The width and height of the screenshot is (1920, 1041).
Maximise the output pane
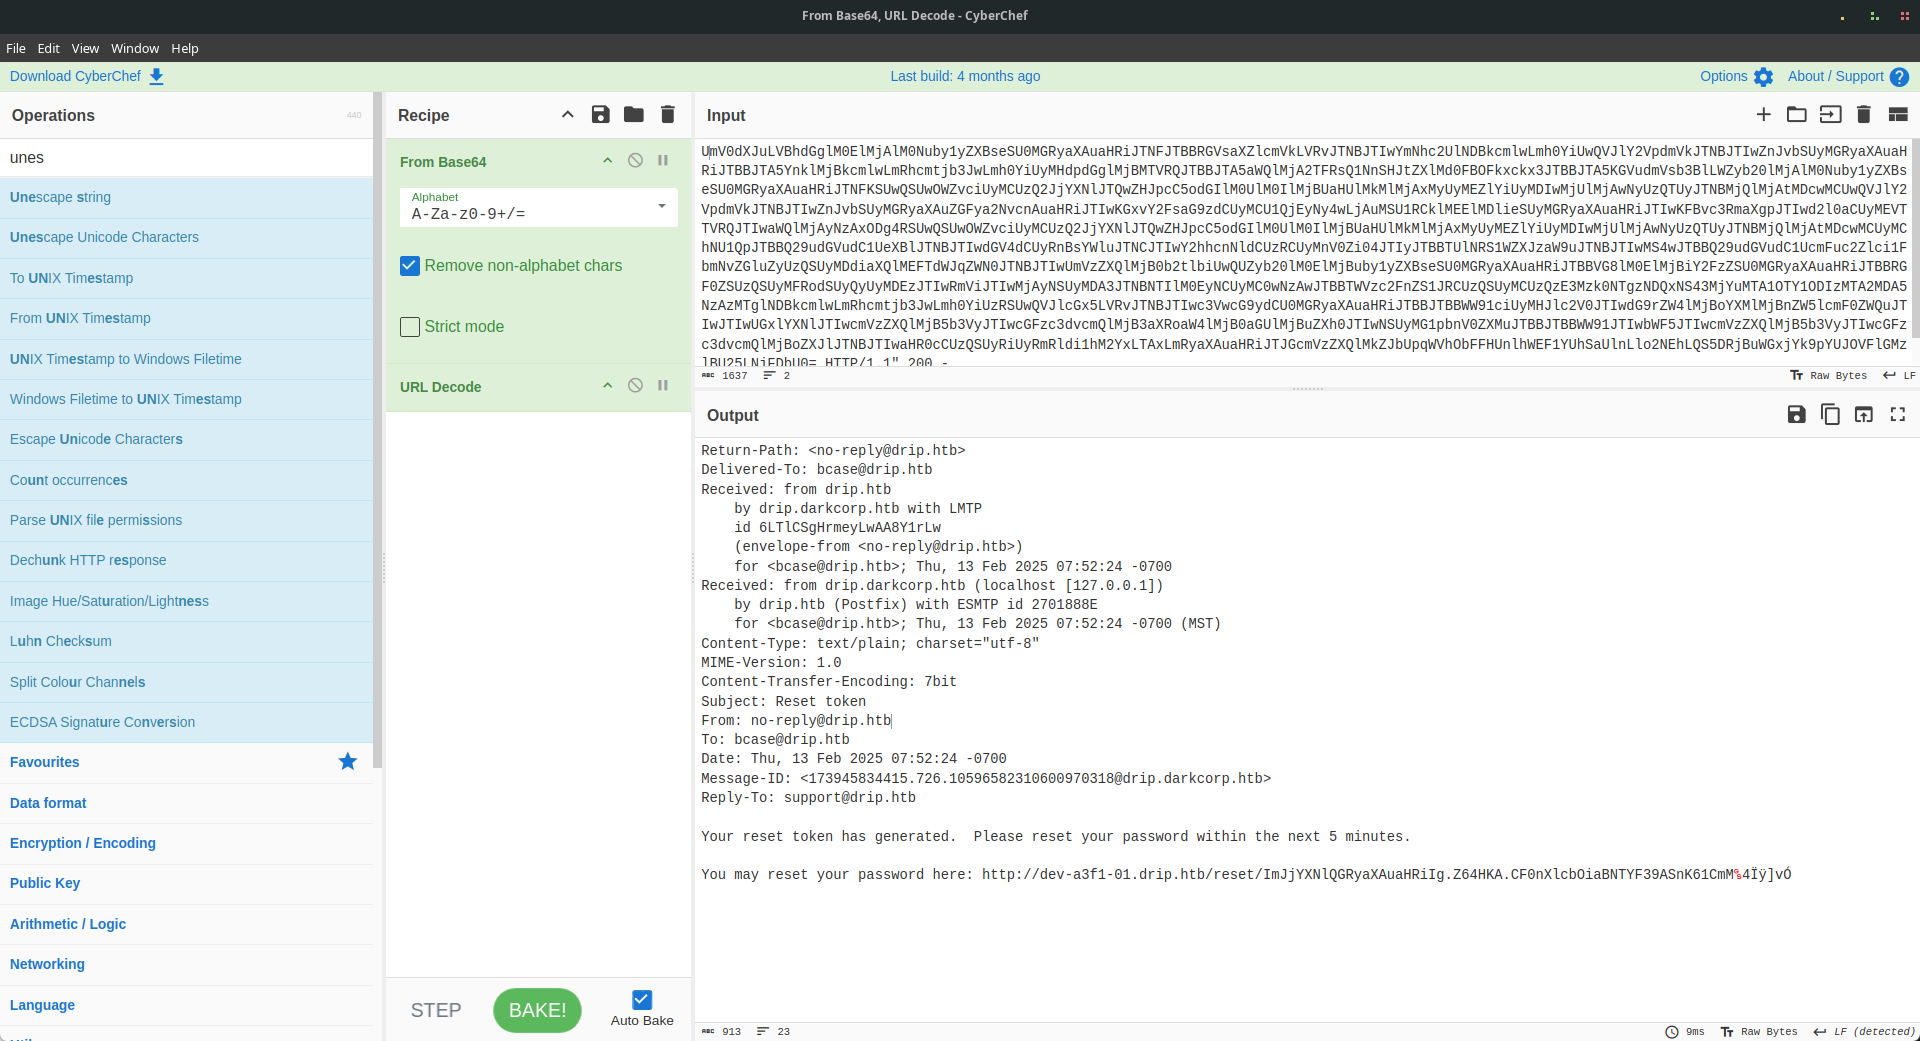pyautogui.click(x=1897, y=415)
